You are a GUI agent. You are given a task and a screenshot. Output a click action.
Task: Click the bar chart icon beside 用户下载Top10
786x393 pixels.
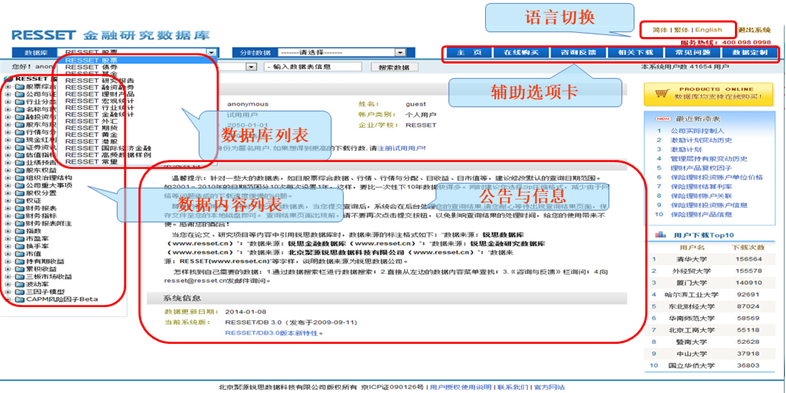tap(661, 235)
